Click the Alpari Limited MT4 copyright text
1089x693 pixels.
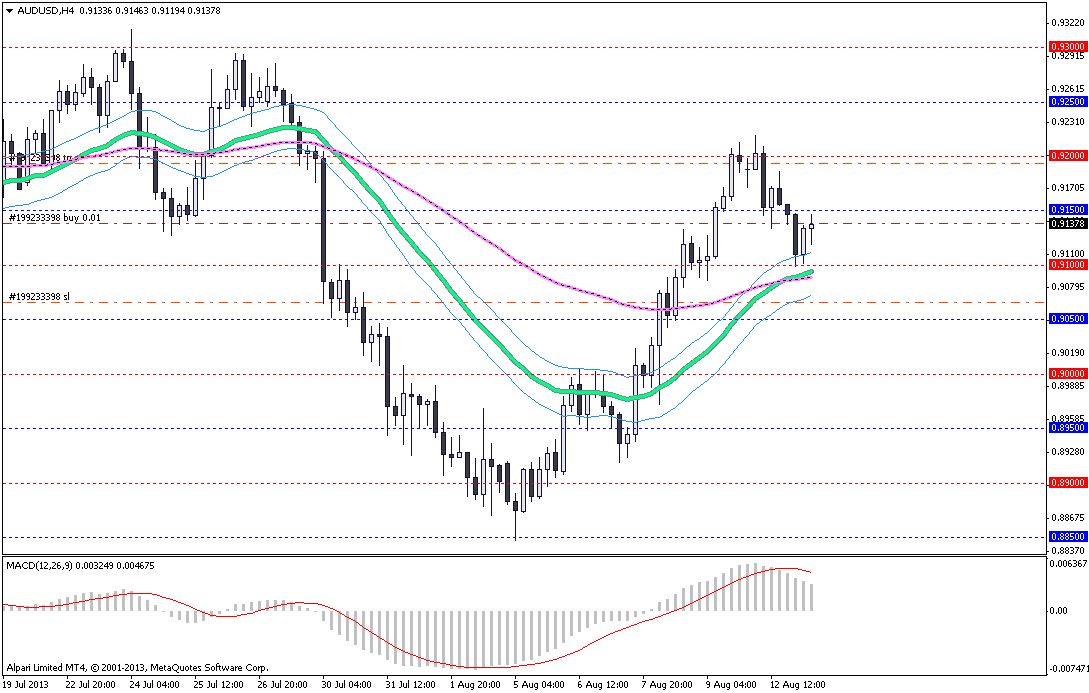138,668
